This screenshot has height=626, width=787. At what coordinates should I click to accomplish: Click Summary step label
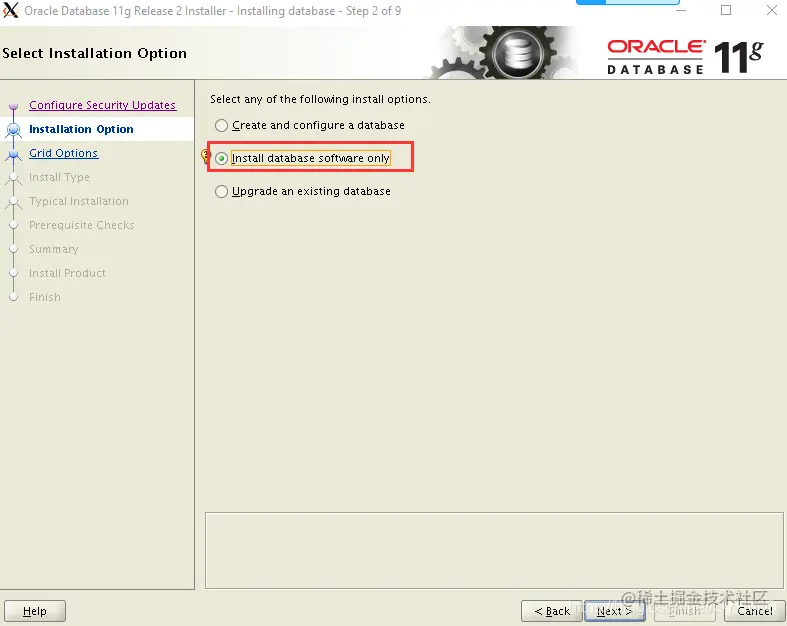pos(54,249)
